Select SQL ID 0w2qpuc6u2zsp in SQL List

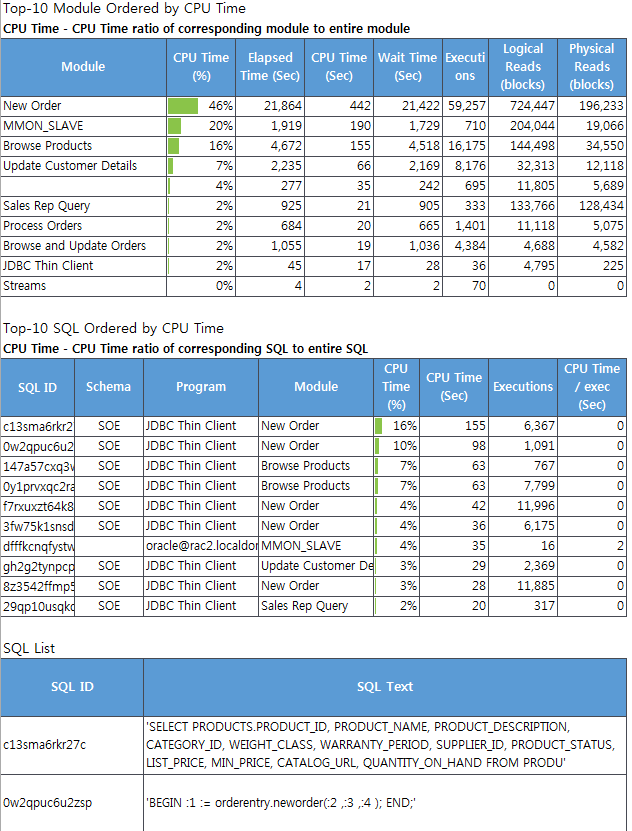pyautogui.click(x=48, y=803)
